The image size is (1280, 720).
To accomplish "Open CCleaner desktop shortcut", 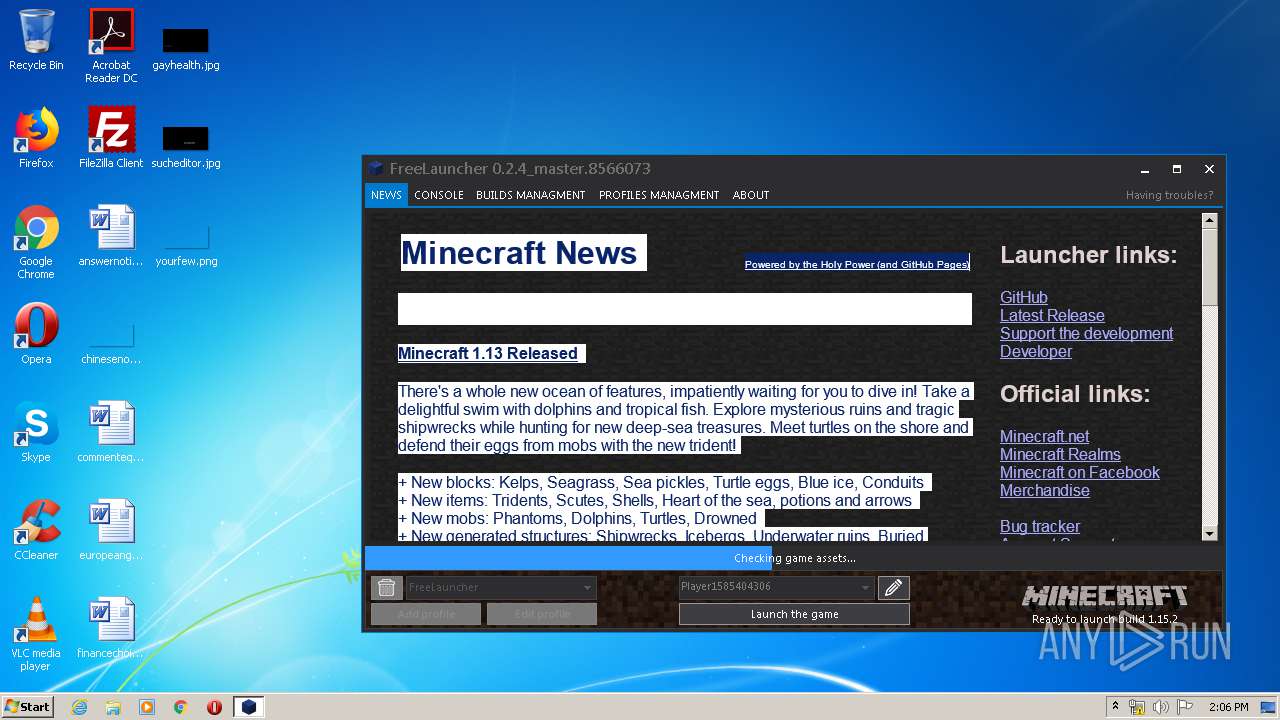I will (x=36, y=530).
